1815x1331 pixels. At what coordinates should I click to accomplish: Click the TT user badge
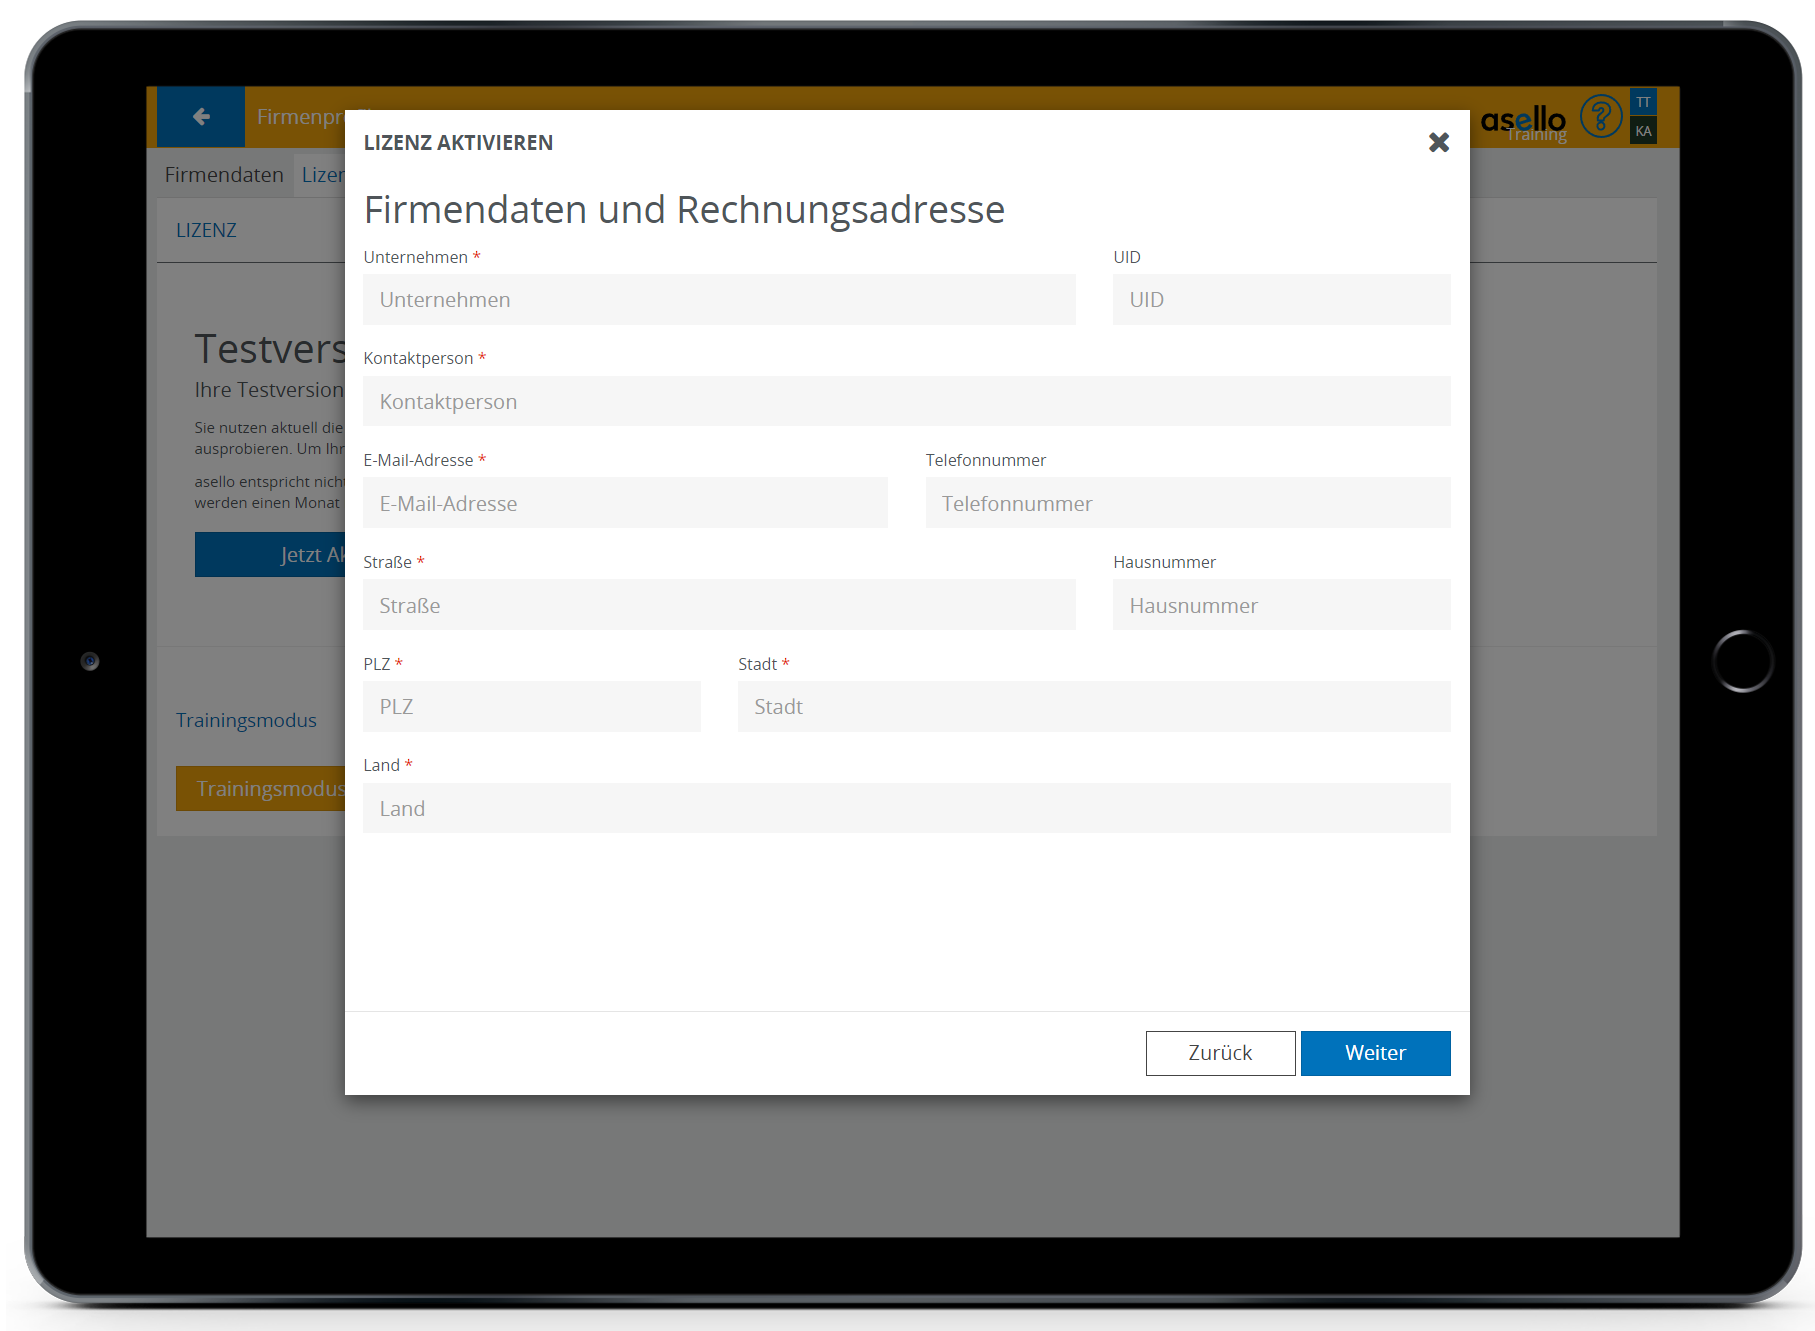(1643, 102)
